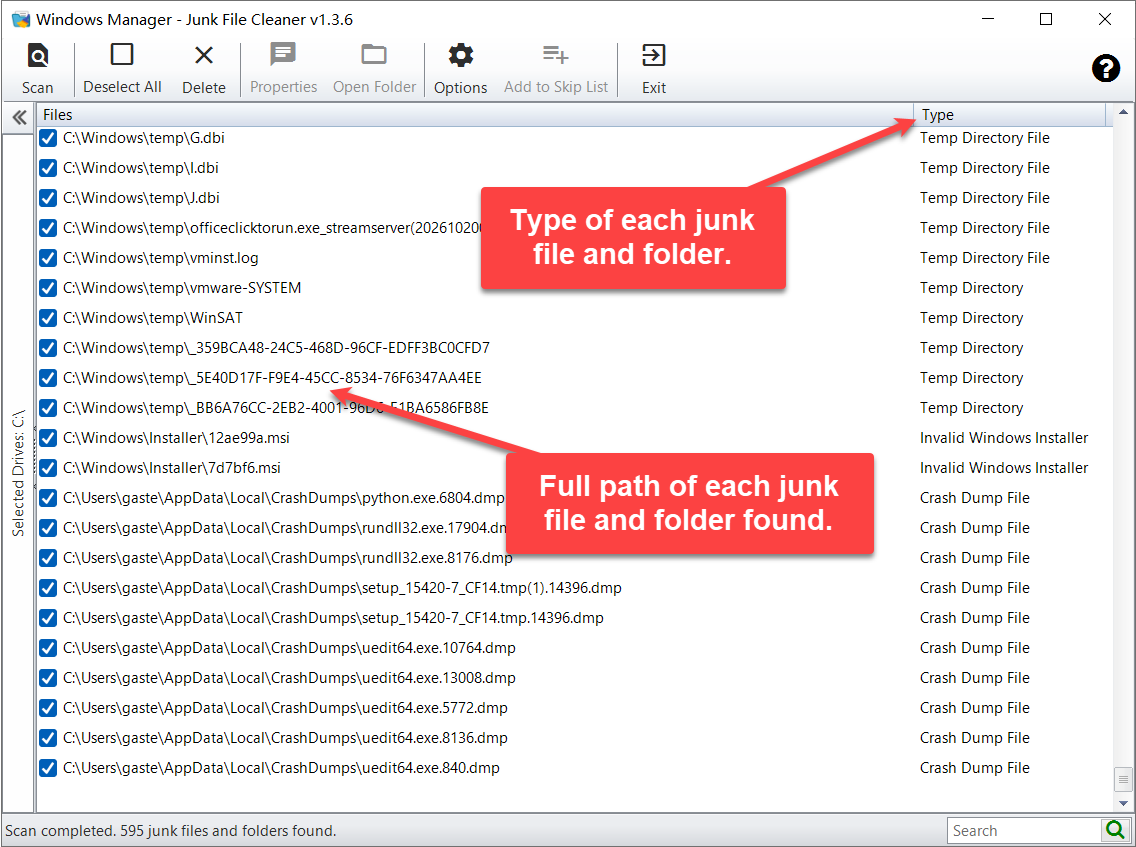Click Temp Directory type of WinSAT row
1136x847 pixels.
971,318
